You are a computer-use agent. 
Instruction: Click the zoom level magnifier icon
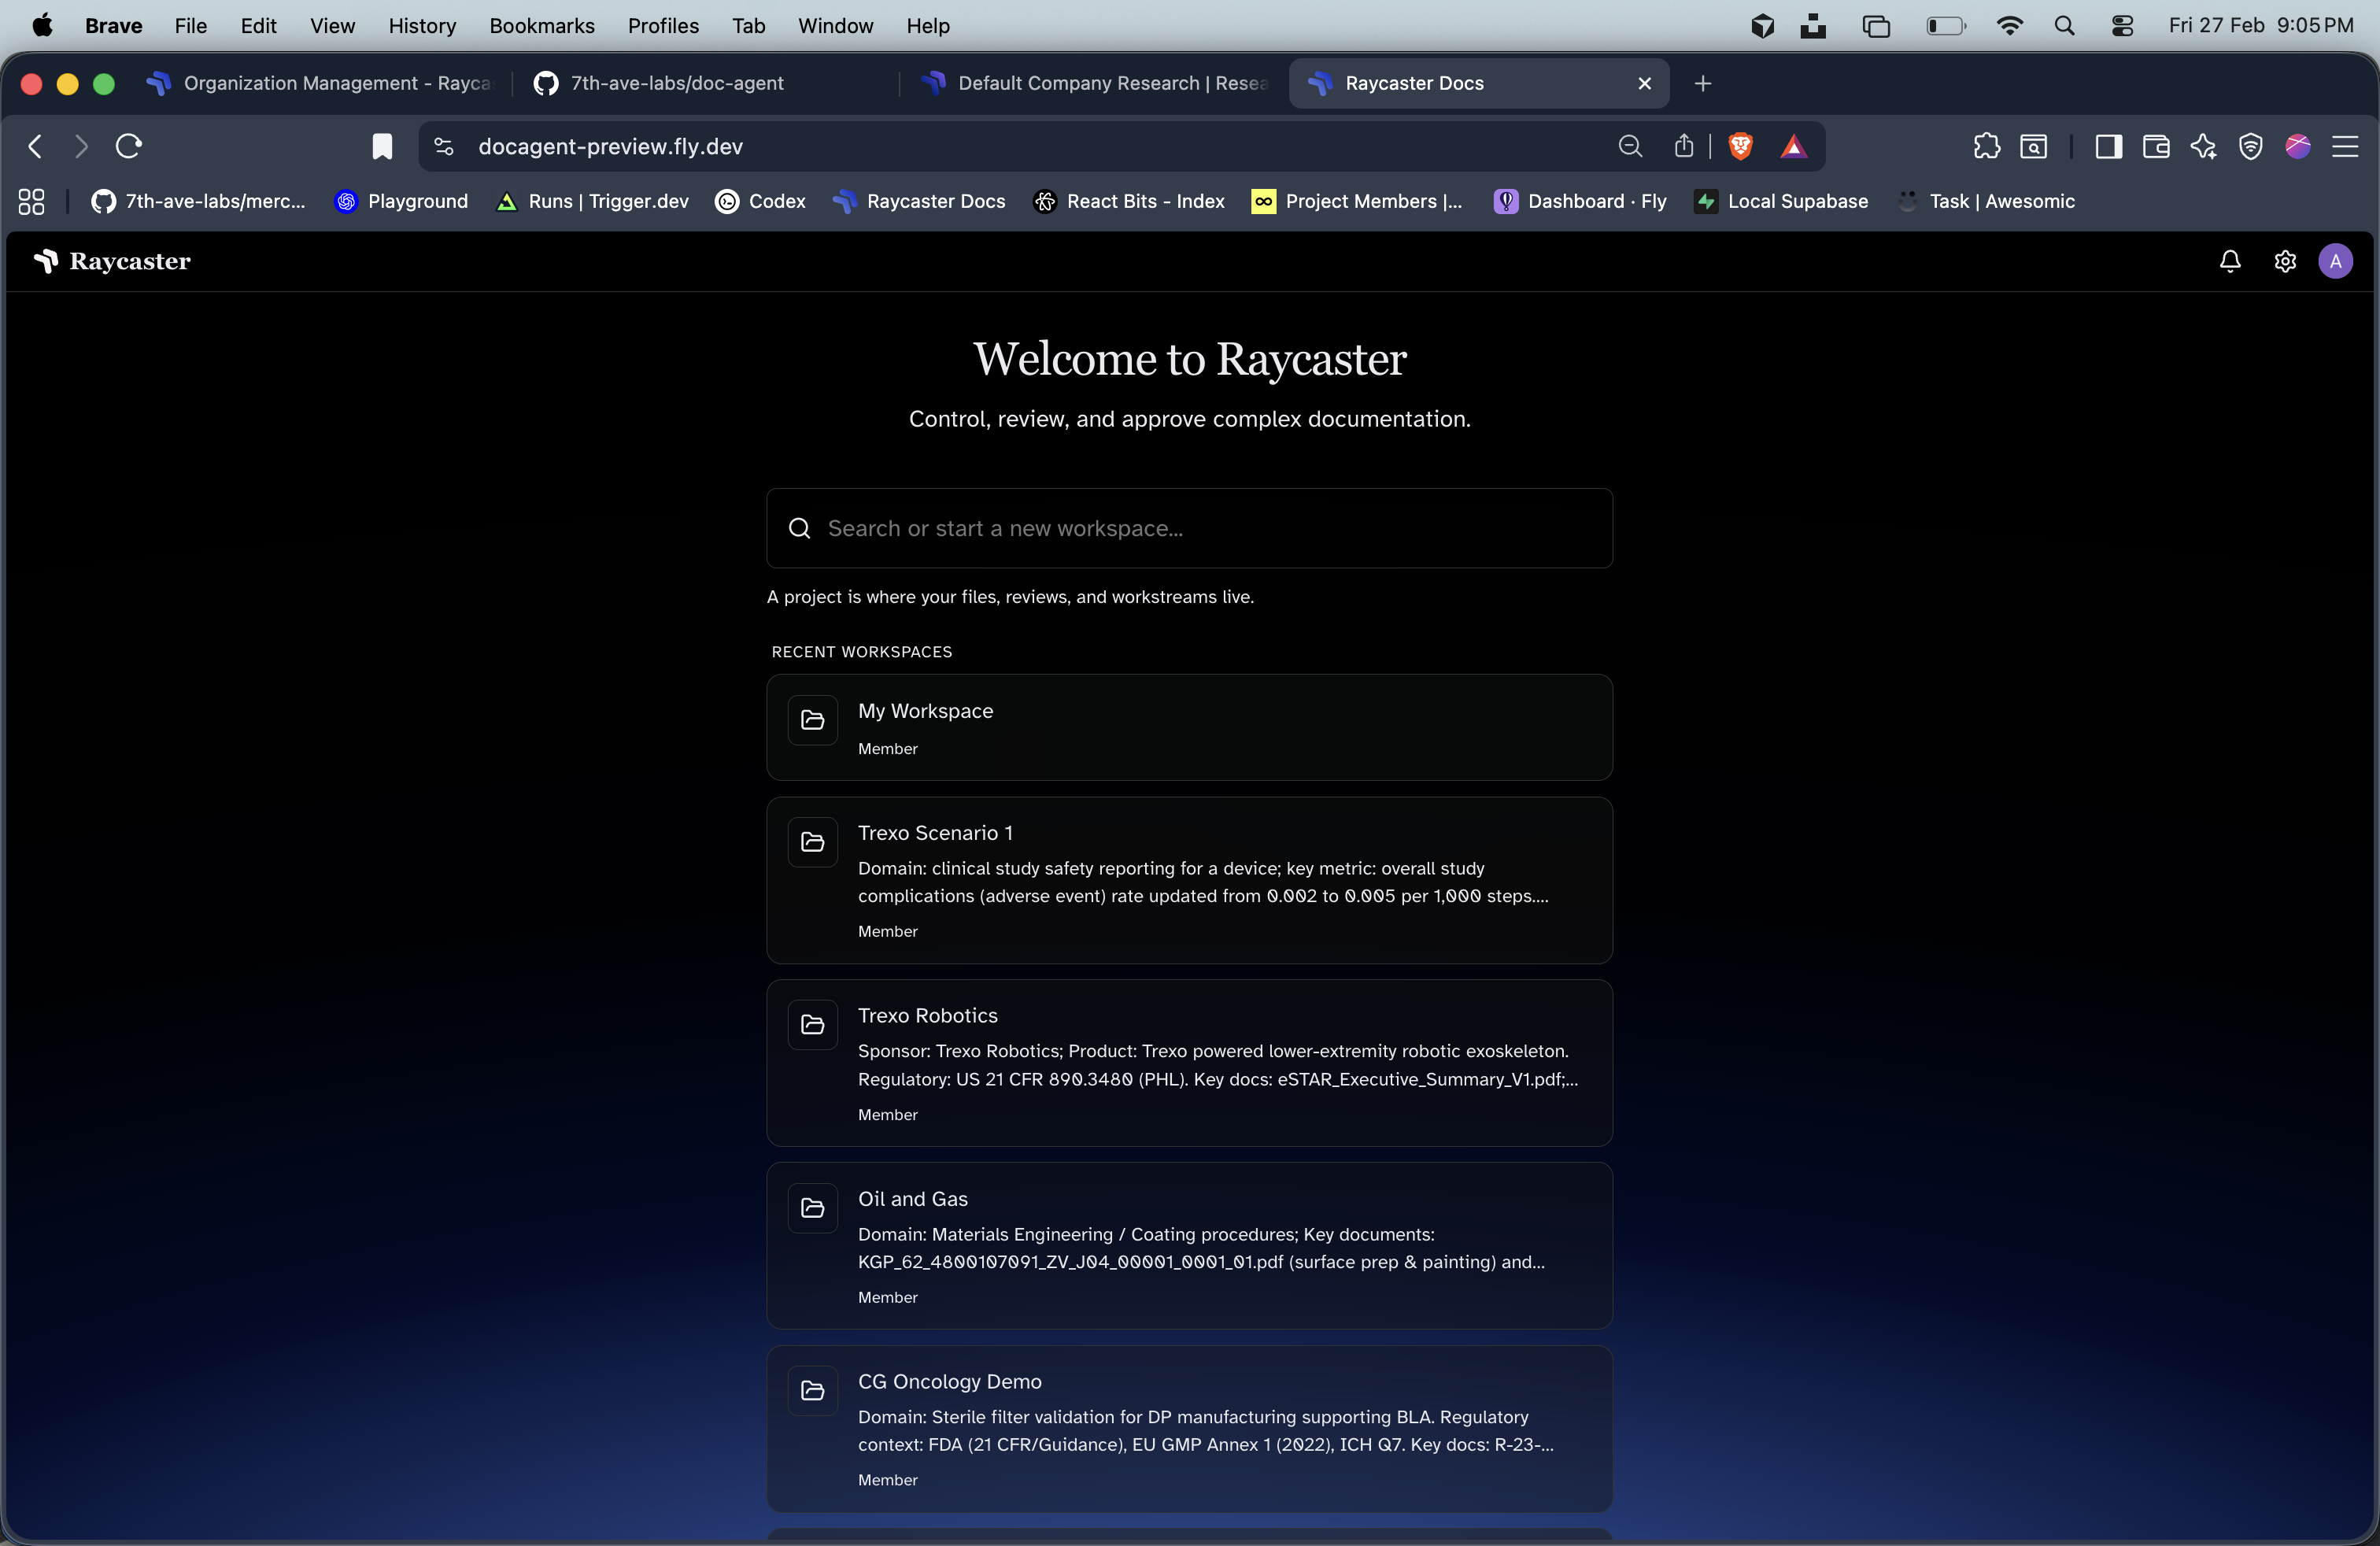click(1629, 147)
